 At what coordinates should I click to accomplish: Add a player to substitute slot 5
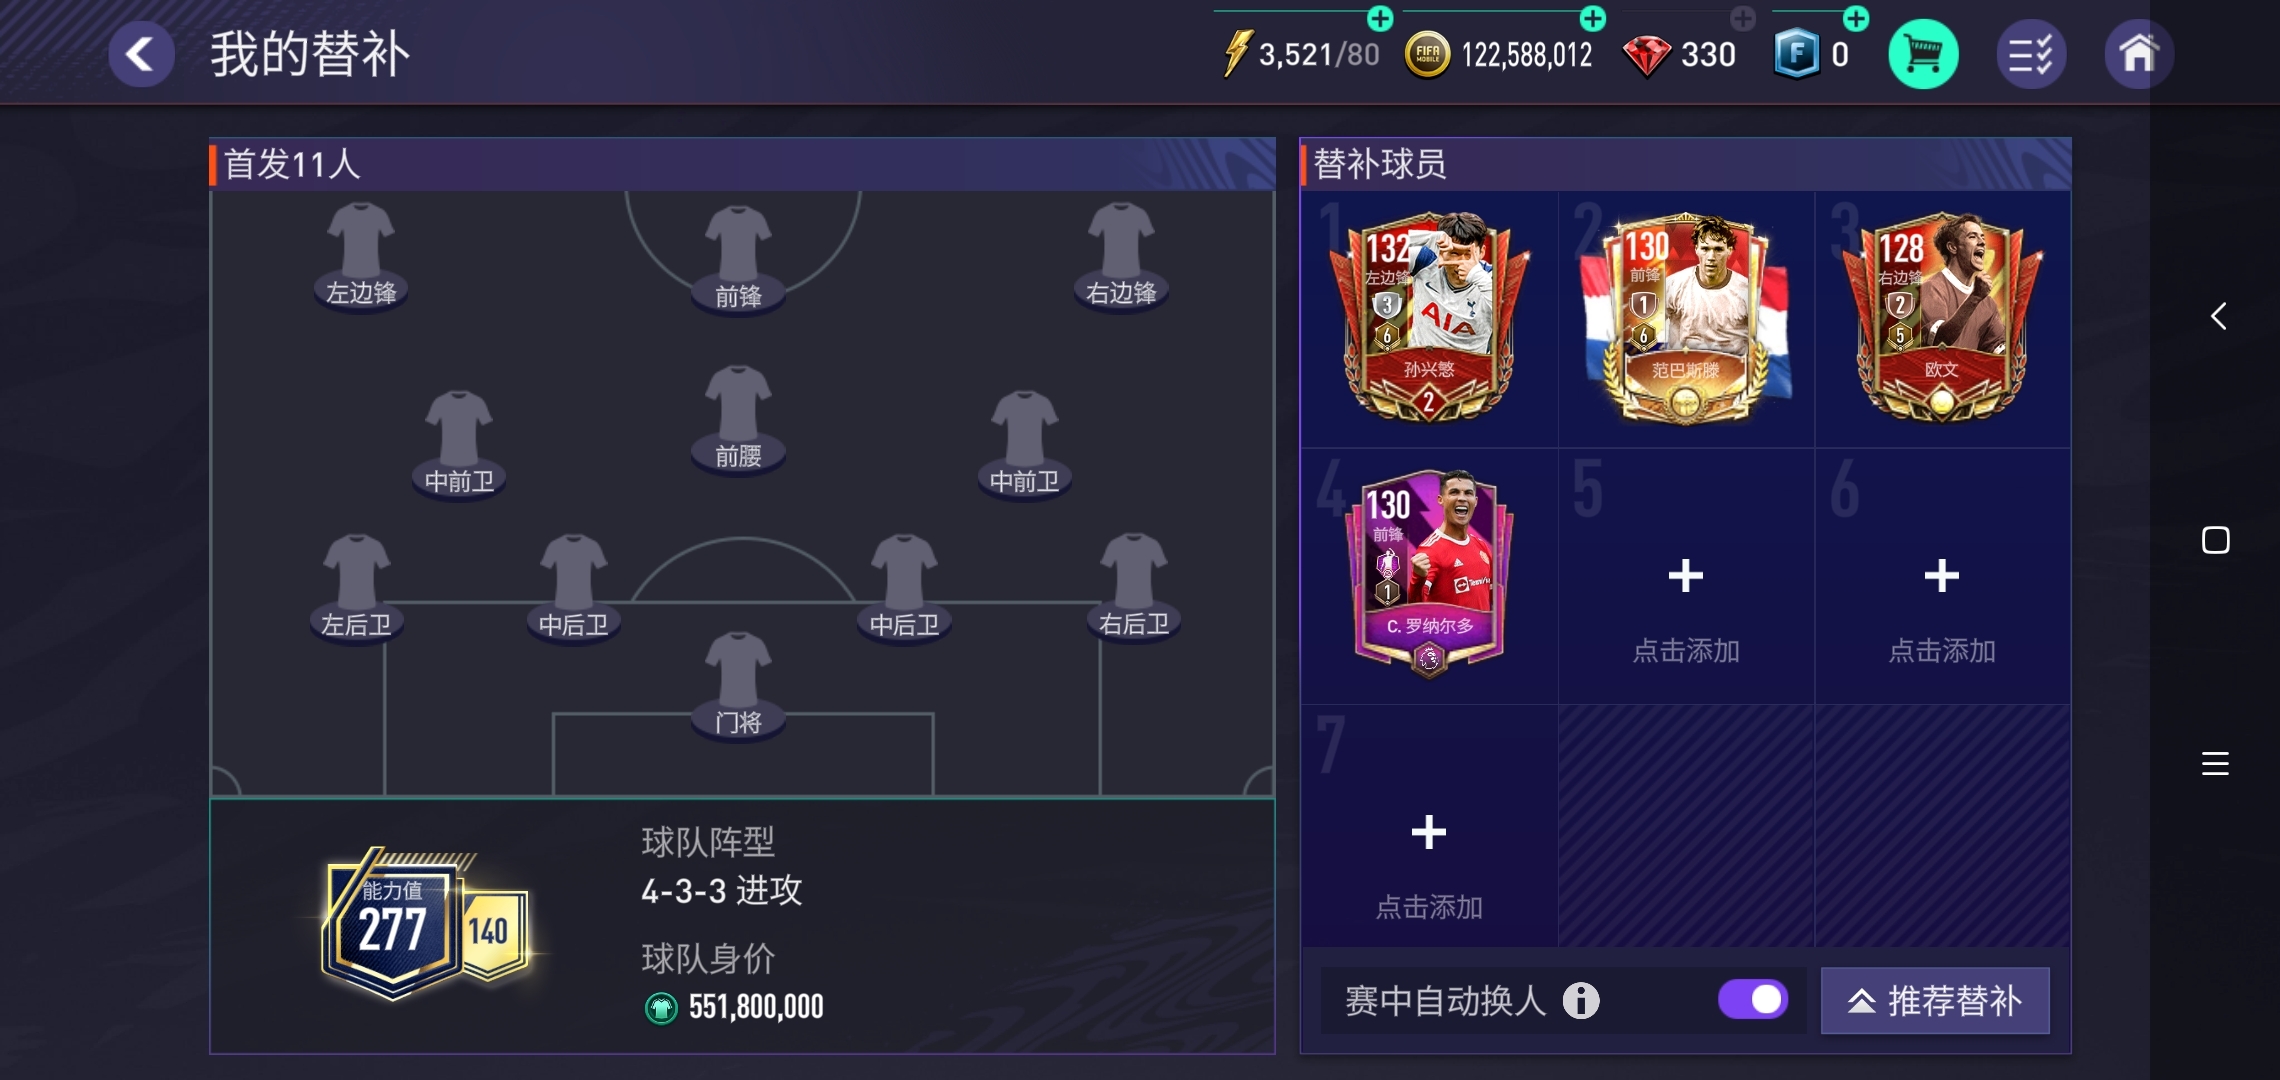tap(1686, 577)
